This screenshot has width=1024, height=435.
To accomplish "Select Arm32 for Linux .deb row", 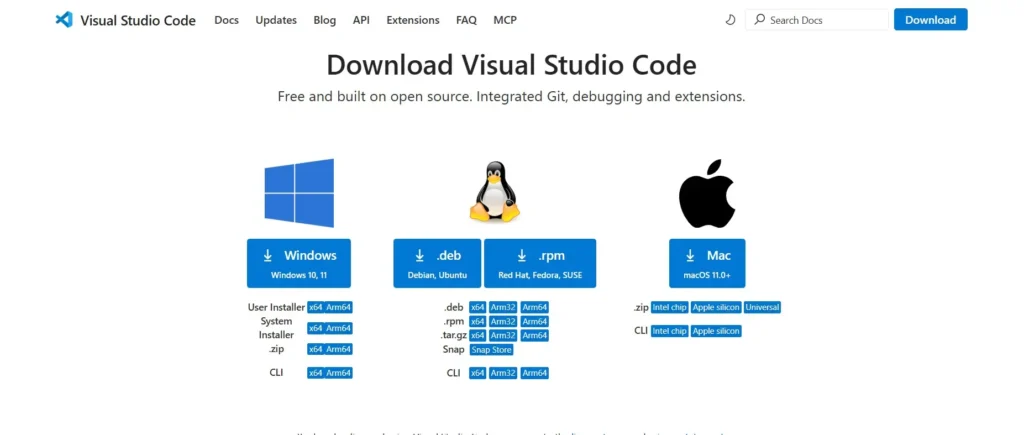I will [504, 308].
